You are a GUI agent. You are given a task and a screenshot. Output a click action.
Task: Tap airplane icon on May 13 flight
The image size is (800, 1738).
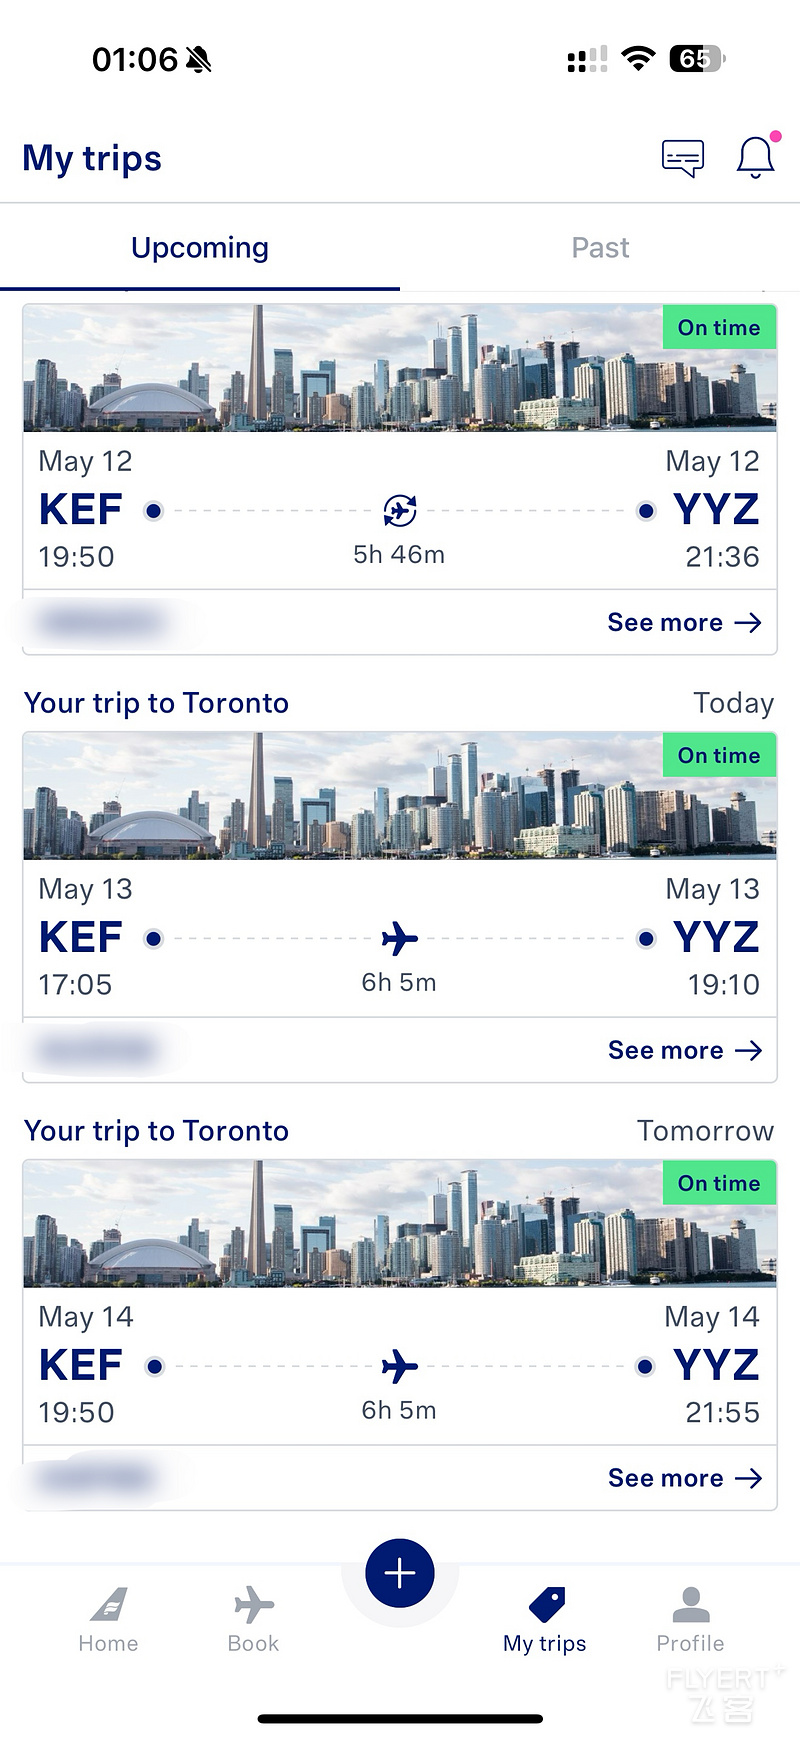[x=400, y=938]
